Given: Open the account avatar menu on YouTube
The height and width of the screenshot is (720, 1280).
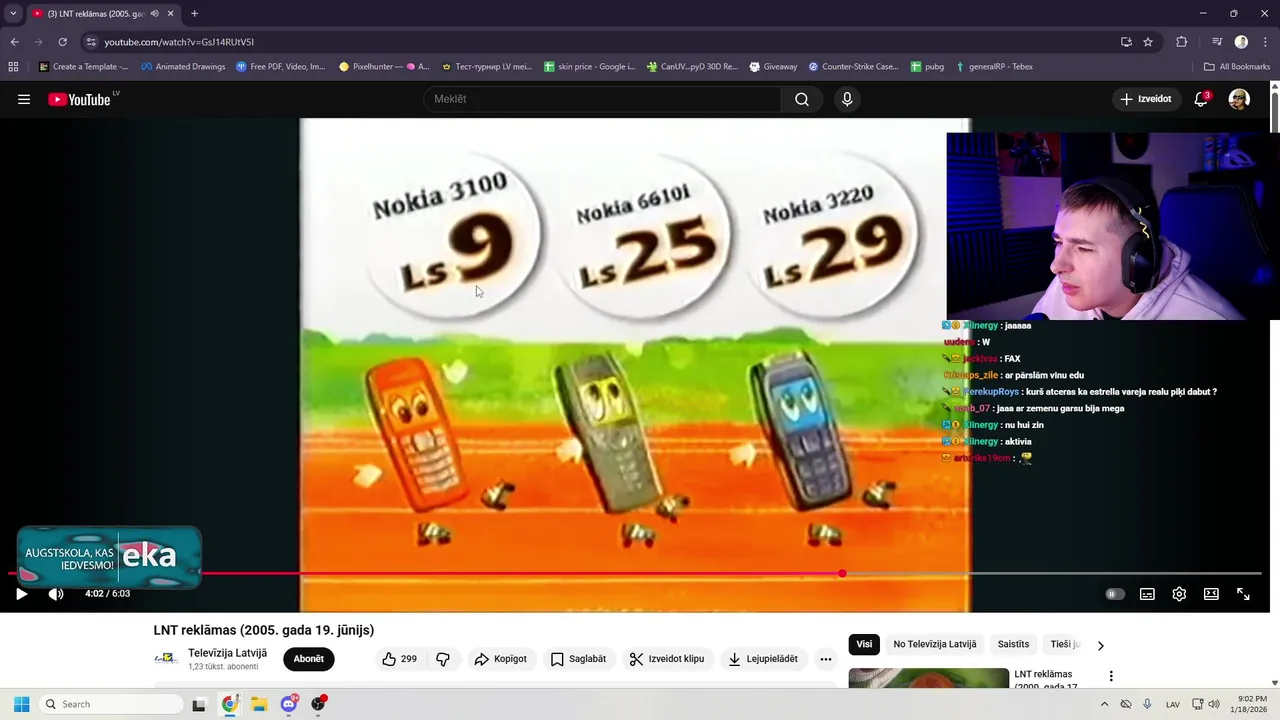Looking at the screenshot, I should tap(1239, 99).
